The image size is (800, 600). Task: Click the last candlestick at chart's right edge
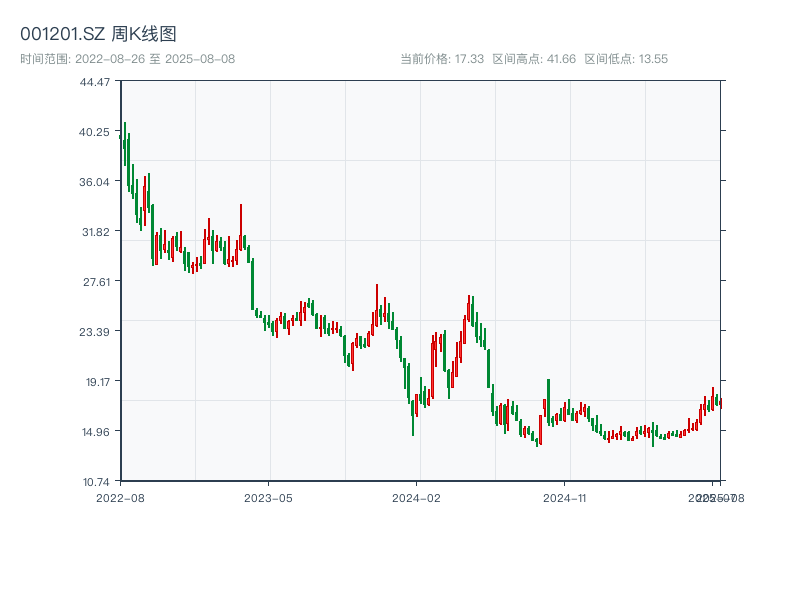(x=720, y=403)
